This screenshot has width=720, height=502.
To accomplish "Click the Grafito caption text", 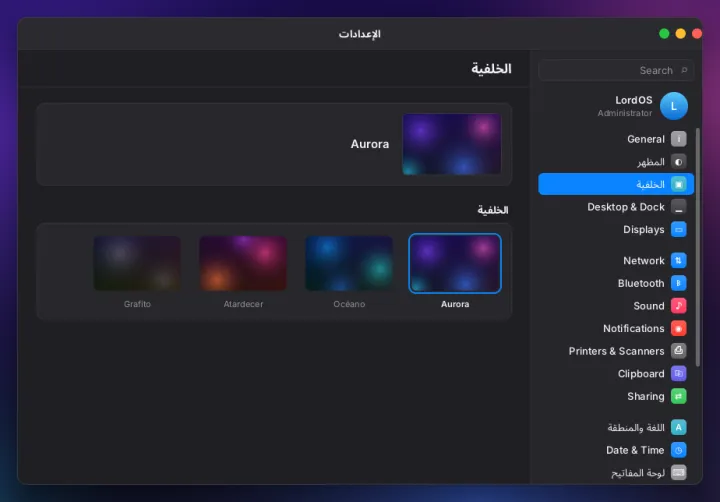I will [137, 304].
